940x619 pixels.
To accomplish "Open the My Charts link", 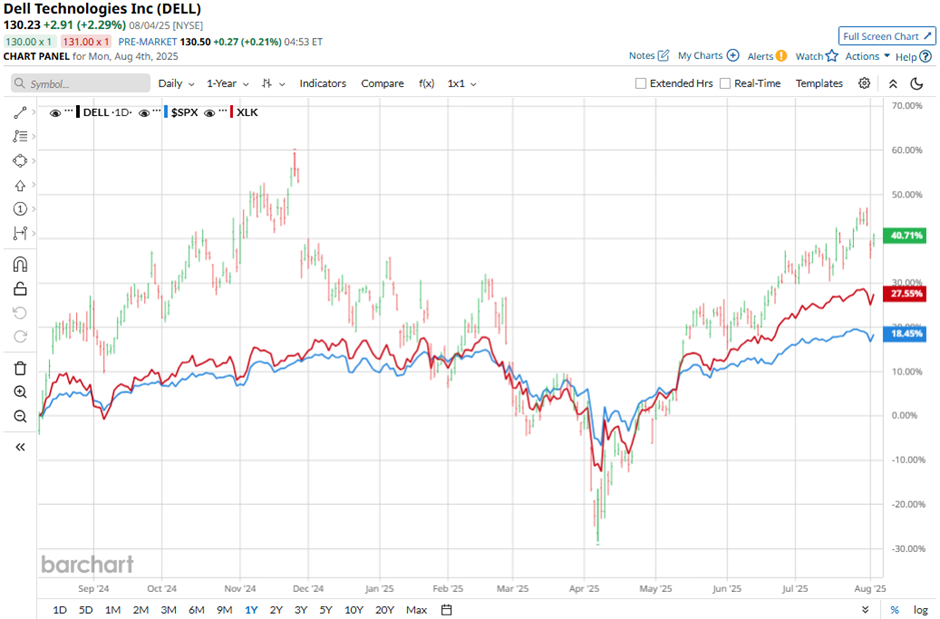I will click(700, 56).
